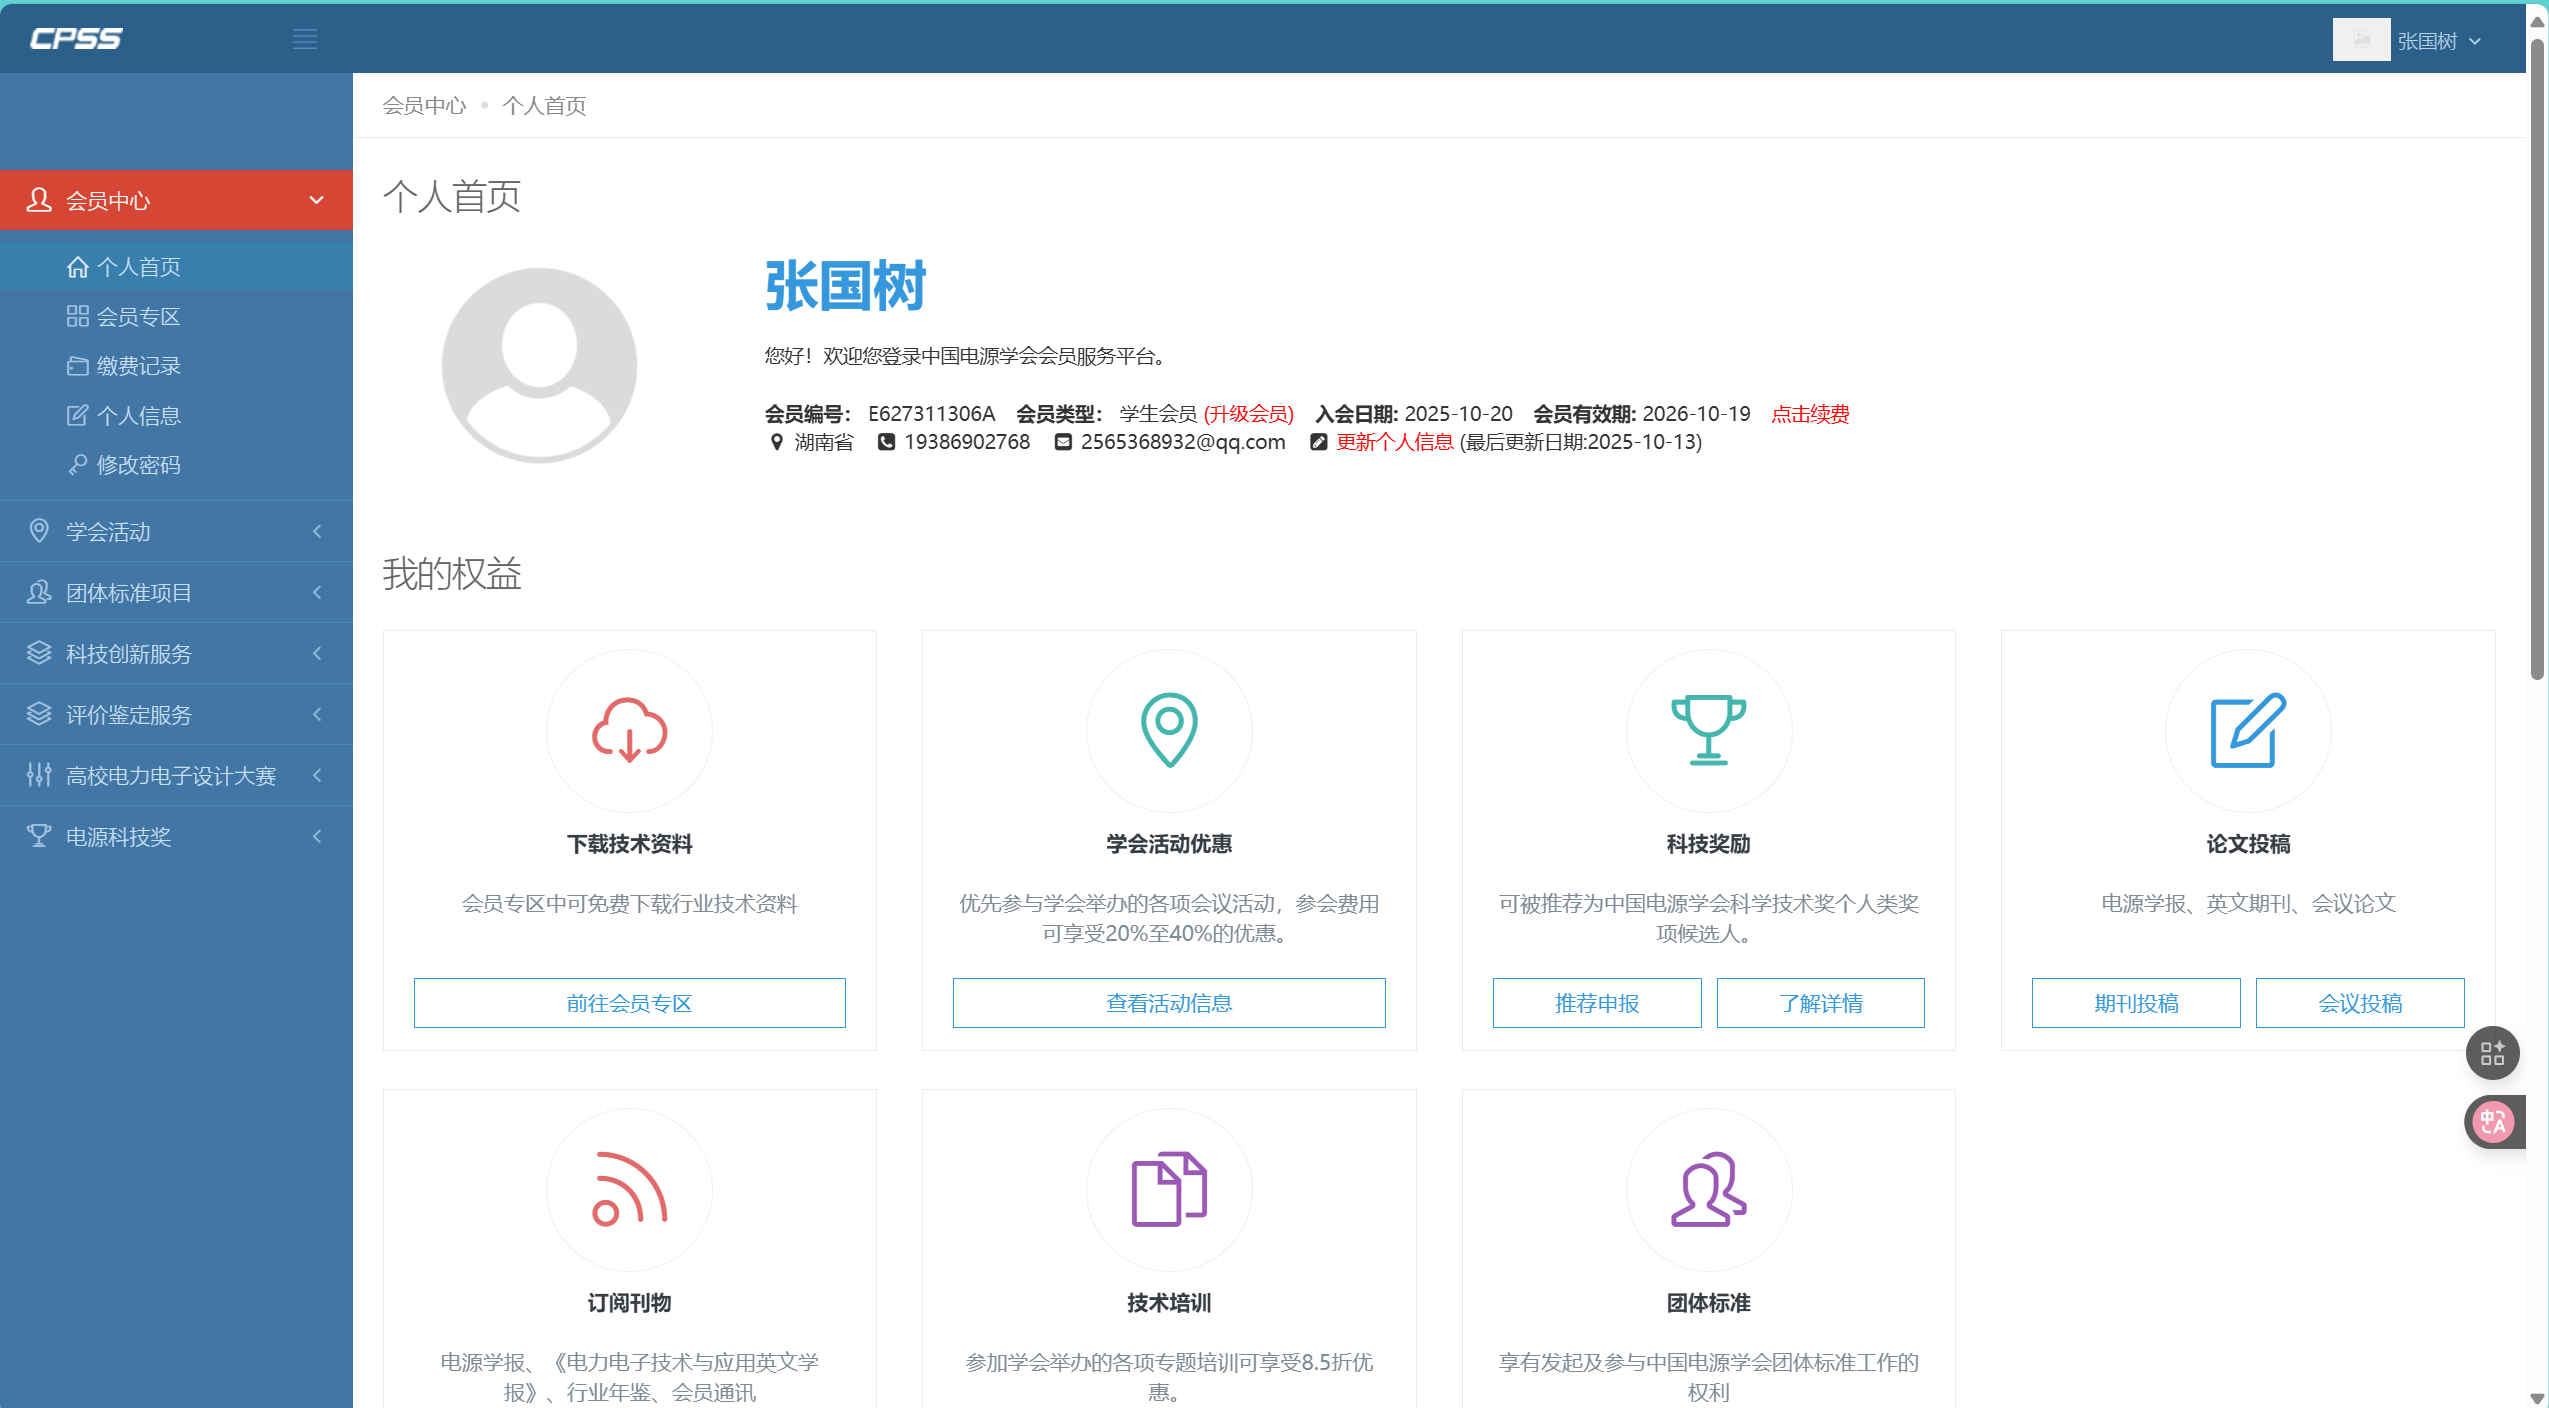Click the 查看活动信息 button
Viewport: 2549px width, 1408px height.
pyautogui.click(x=1169, y=1003)
